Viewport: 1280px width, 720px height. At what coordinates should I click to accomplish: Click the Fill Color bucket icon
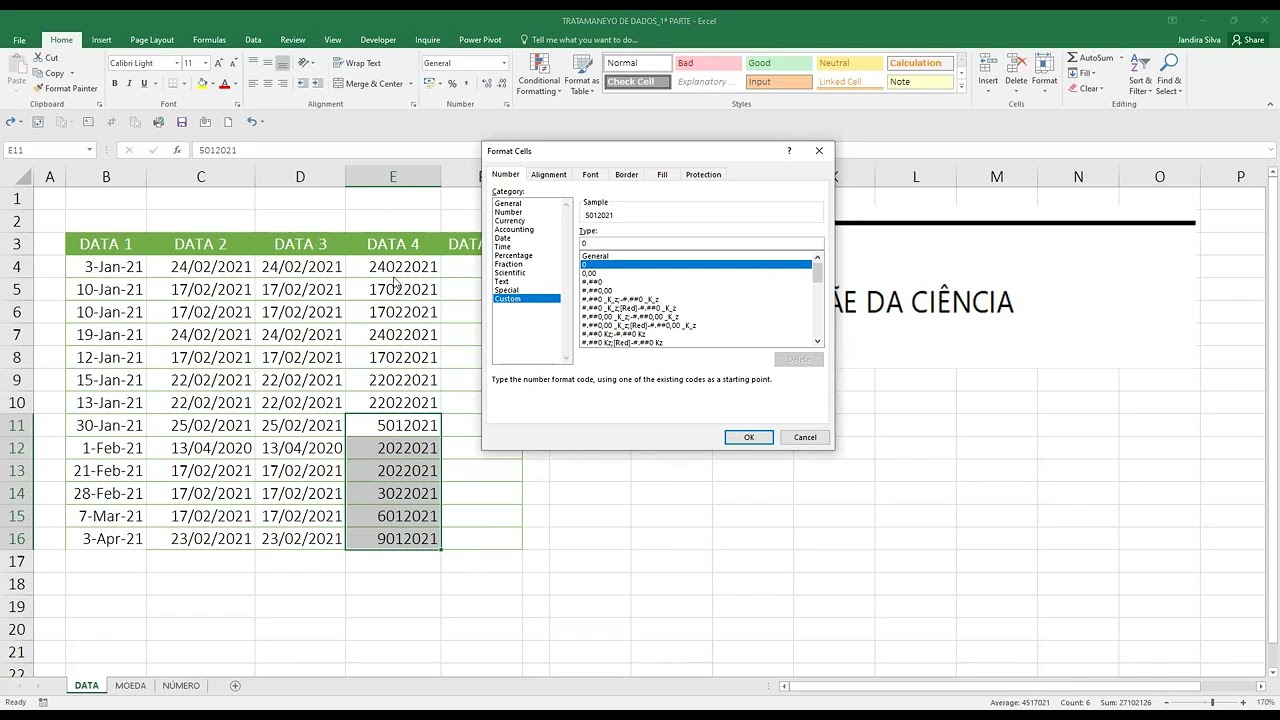pos(202,84)
